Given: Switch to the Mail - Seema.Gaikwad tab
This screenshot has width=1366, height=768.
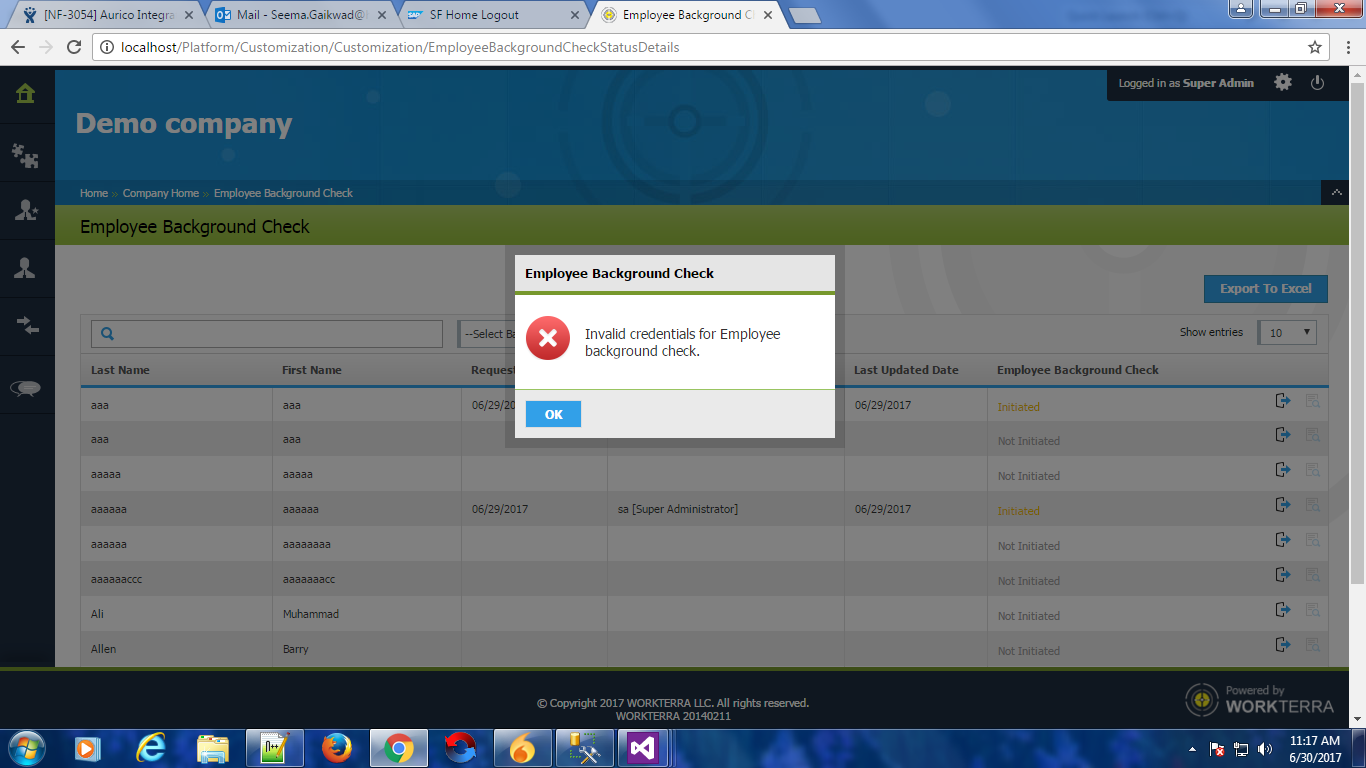Looking at the screenshot, I should pos(298,15).
